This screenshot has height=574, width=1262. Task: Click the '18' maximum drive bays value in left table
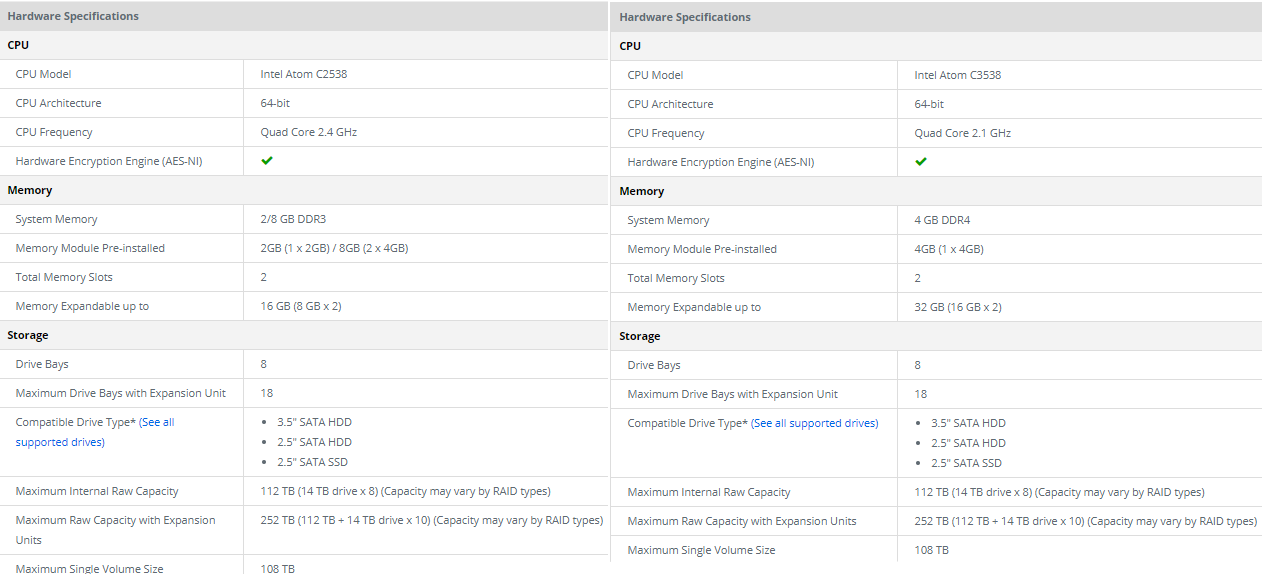[267, 393]
